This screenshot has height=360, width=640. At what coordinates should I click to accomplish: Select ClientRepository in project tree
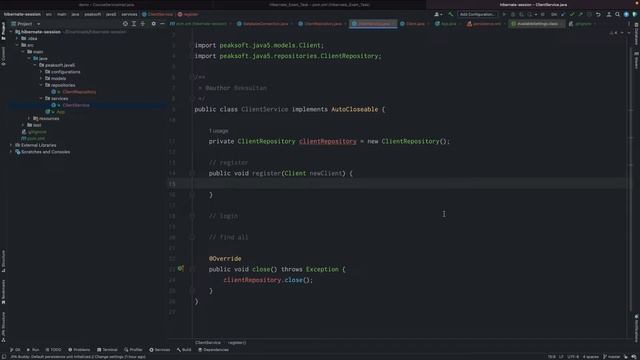(x=79, y=92)
